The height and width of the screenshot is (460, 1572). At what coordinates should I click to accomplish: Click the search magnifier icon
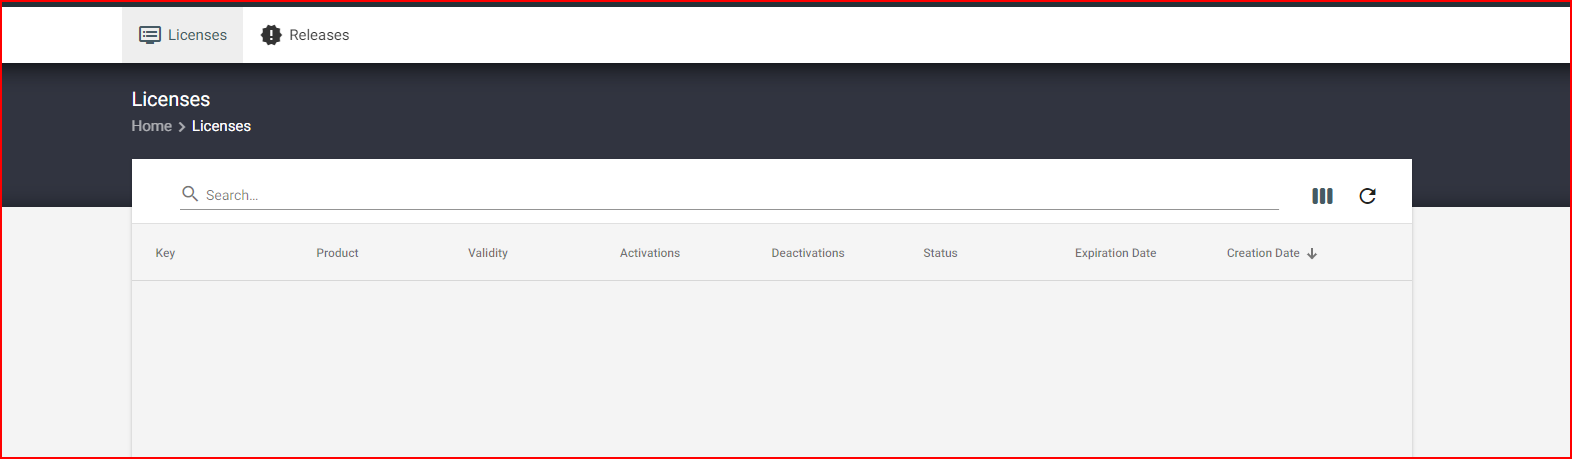coord(190,194)
